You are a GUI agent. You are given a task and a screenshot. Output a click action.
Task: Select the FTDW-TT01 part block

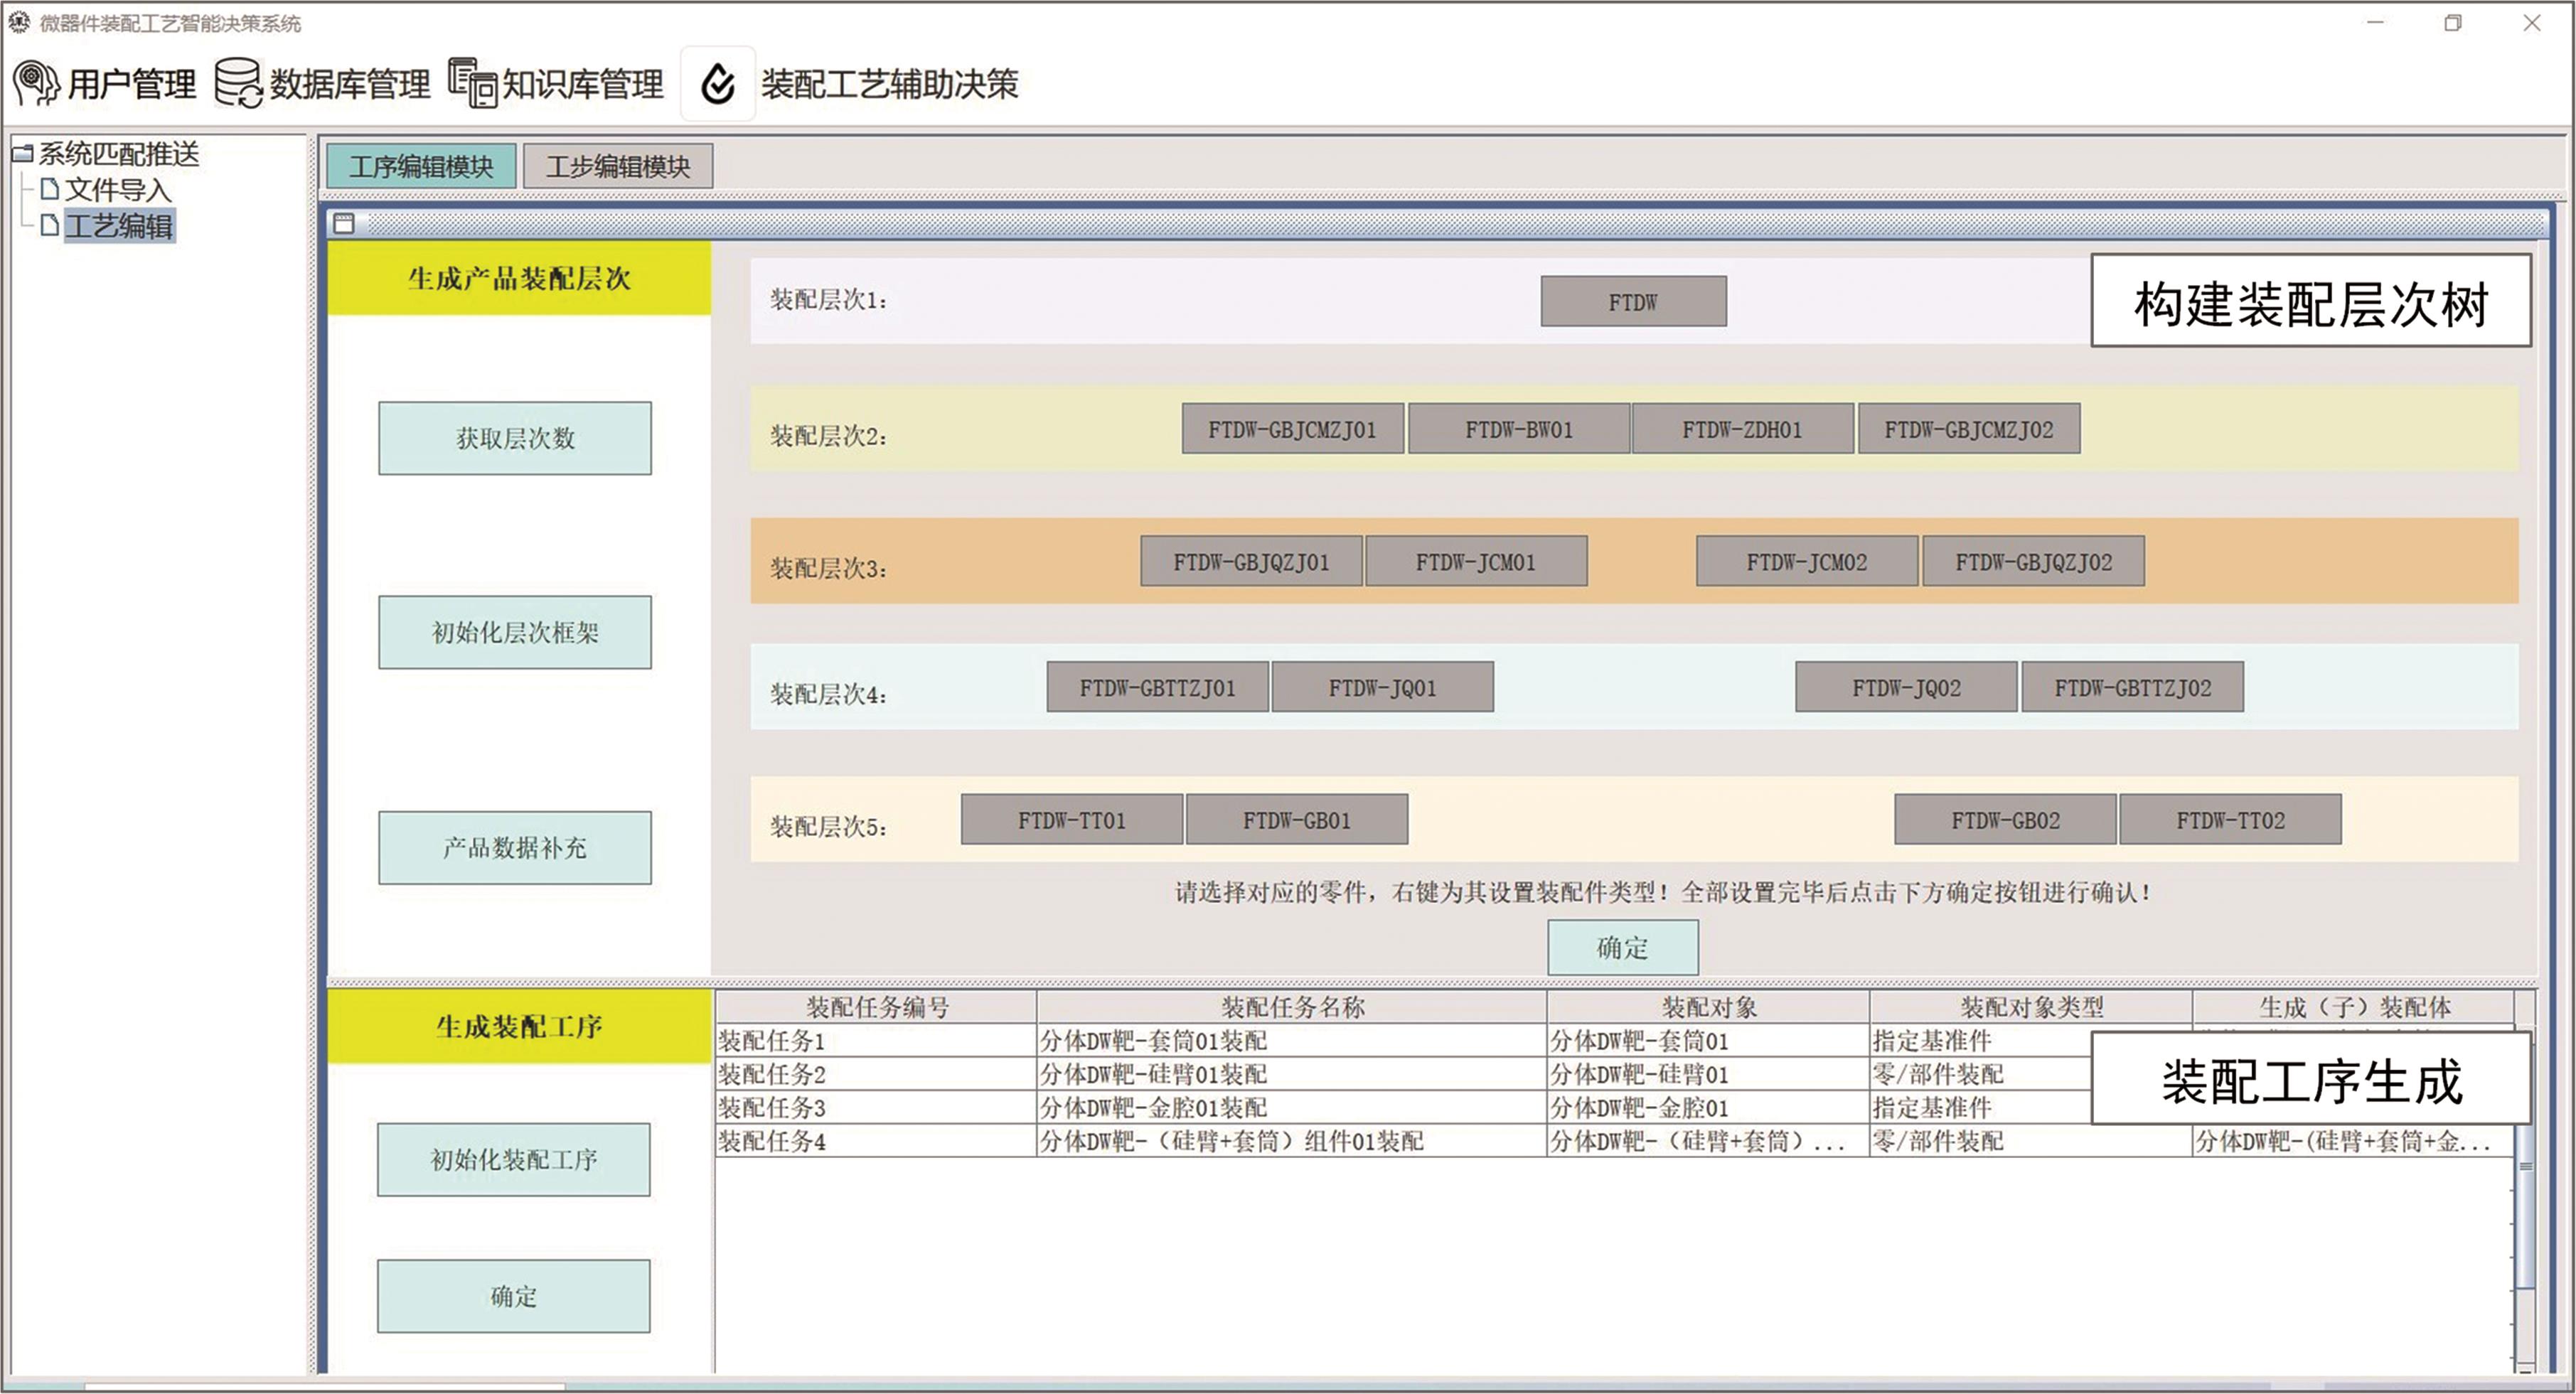coord(1072,820)
